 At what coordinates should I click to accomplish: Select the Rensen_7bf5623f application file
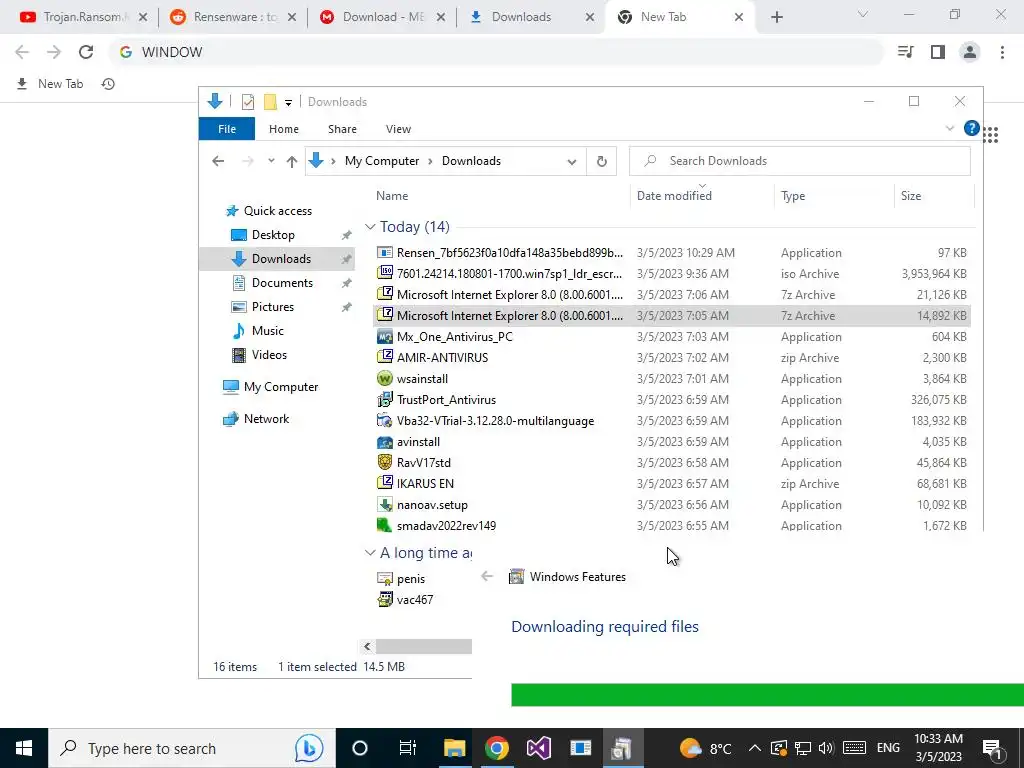click(509, 253)
